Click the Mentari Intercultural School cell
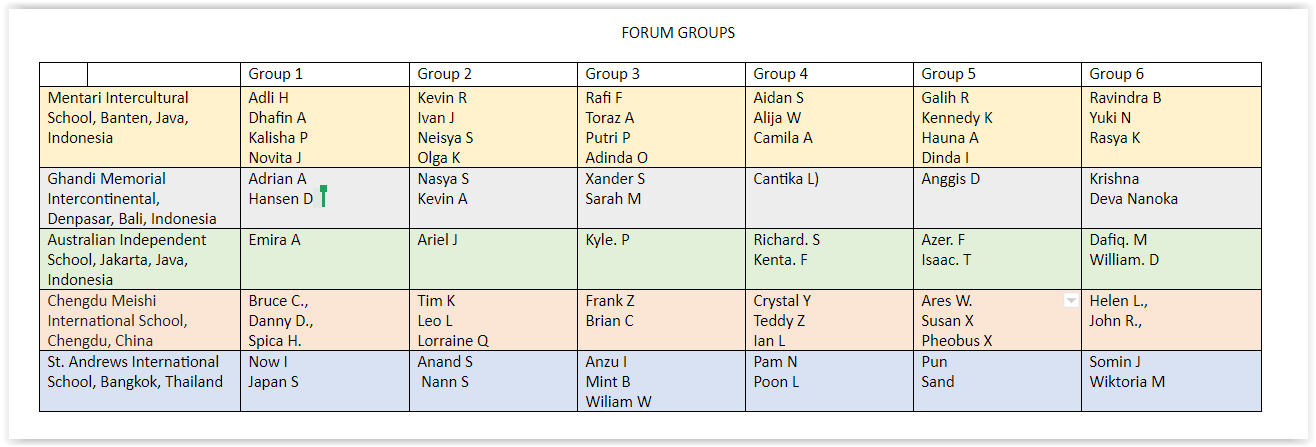This screenshot has width=1316, height=447. point(140,127)
